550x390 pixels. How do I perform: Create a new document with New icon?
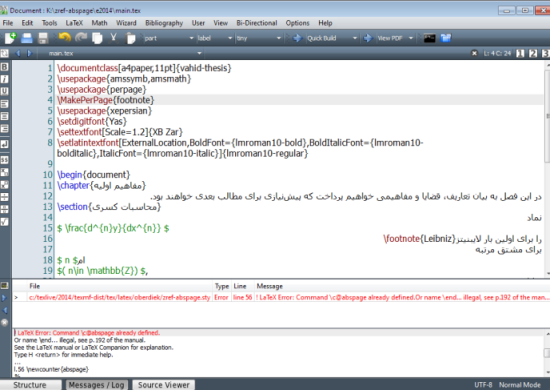[x=10, y=38]
